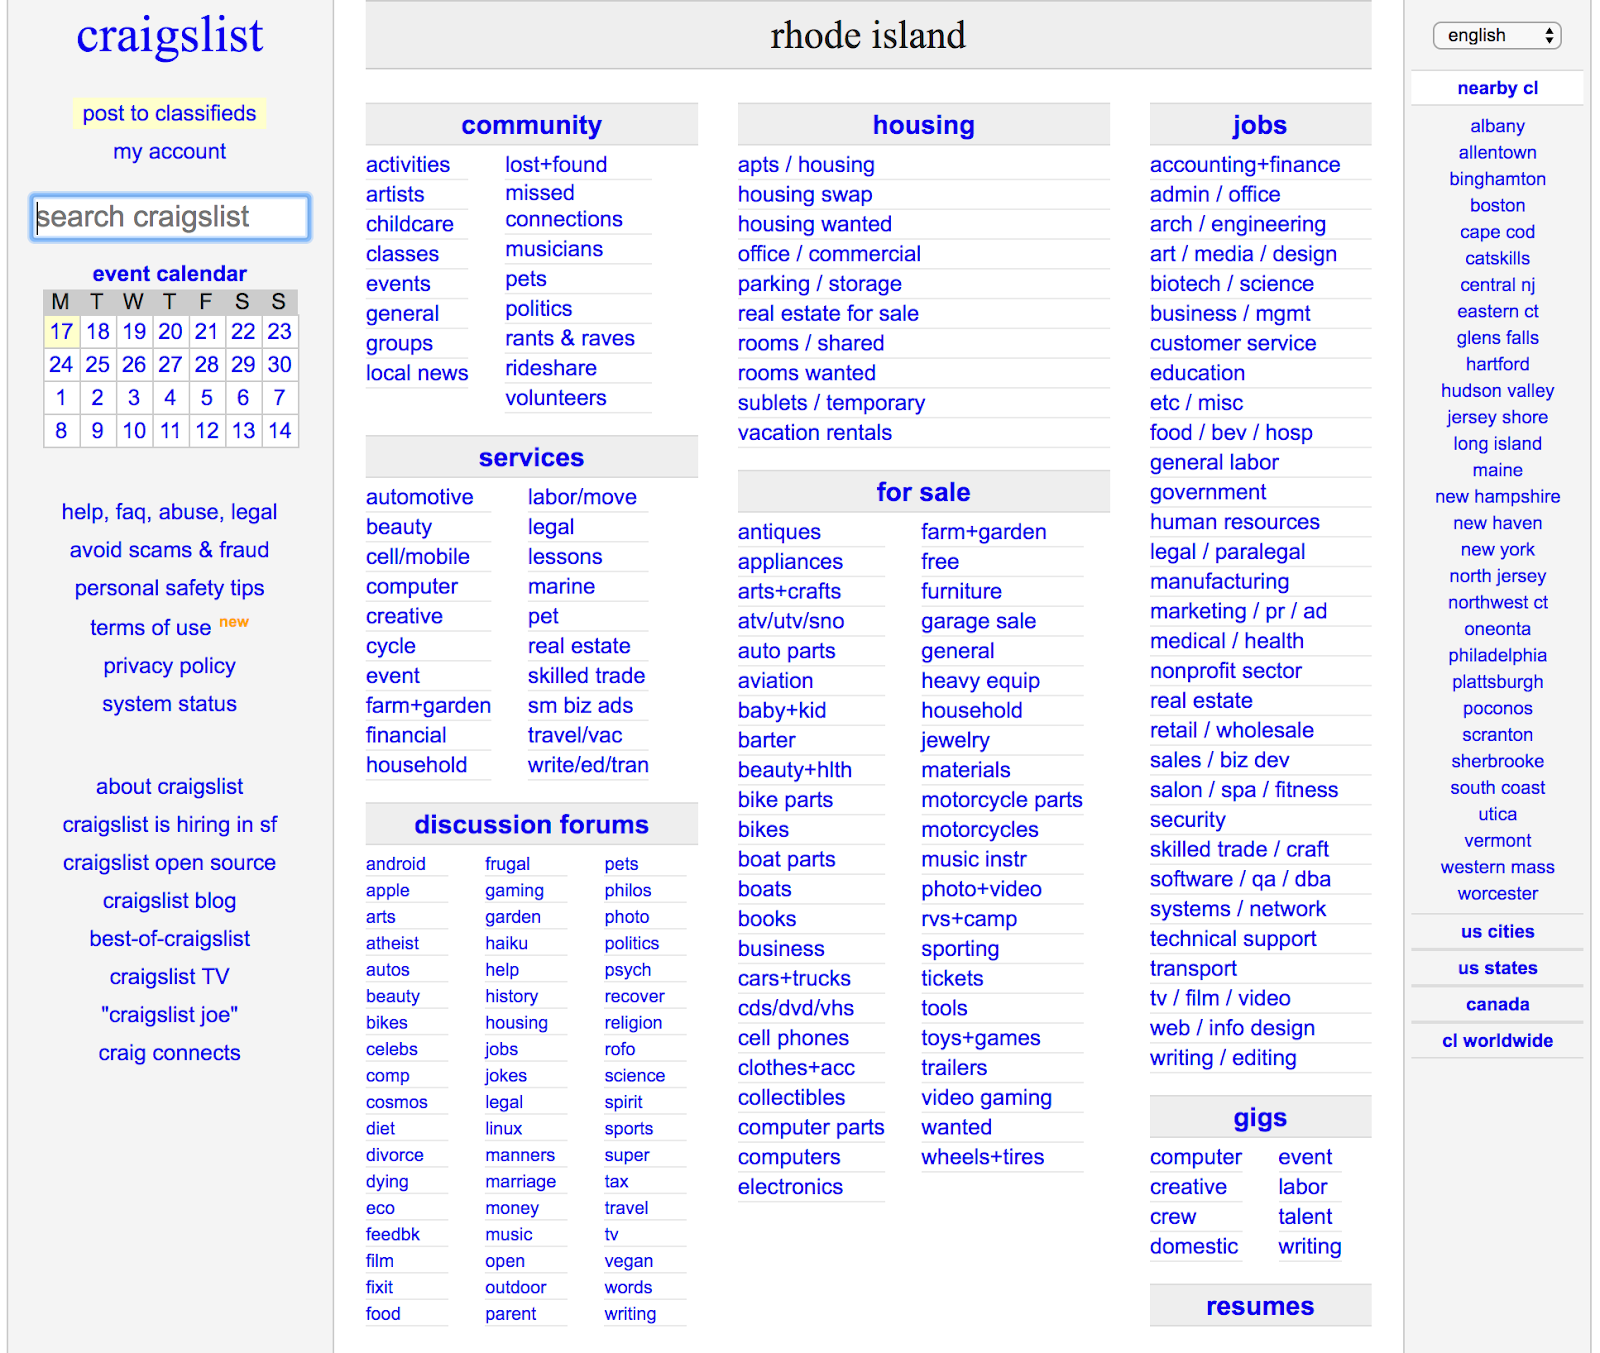
Task: Open the resumes section header
Action: pyautogui.click(x=1260, y=1306)
